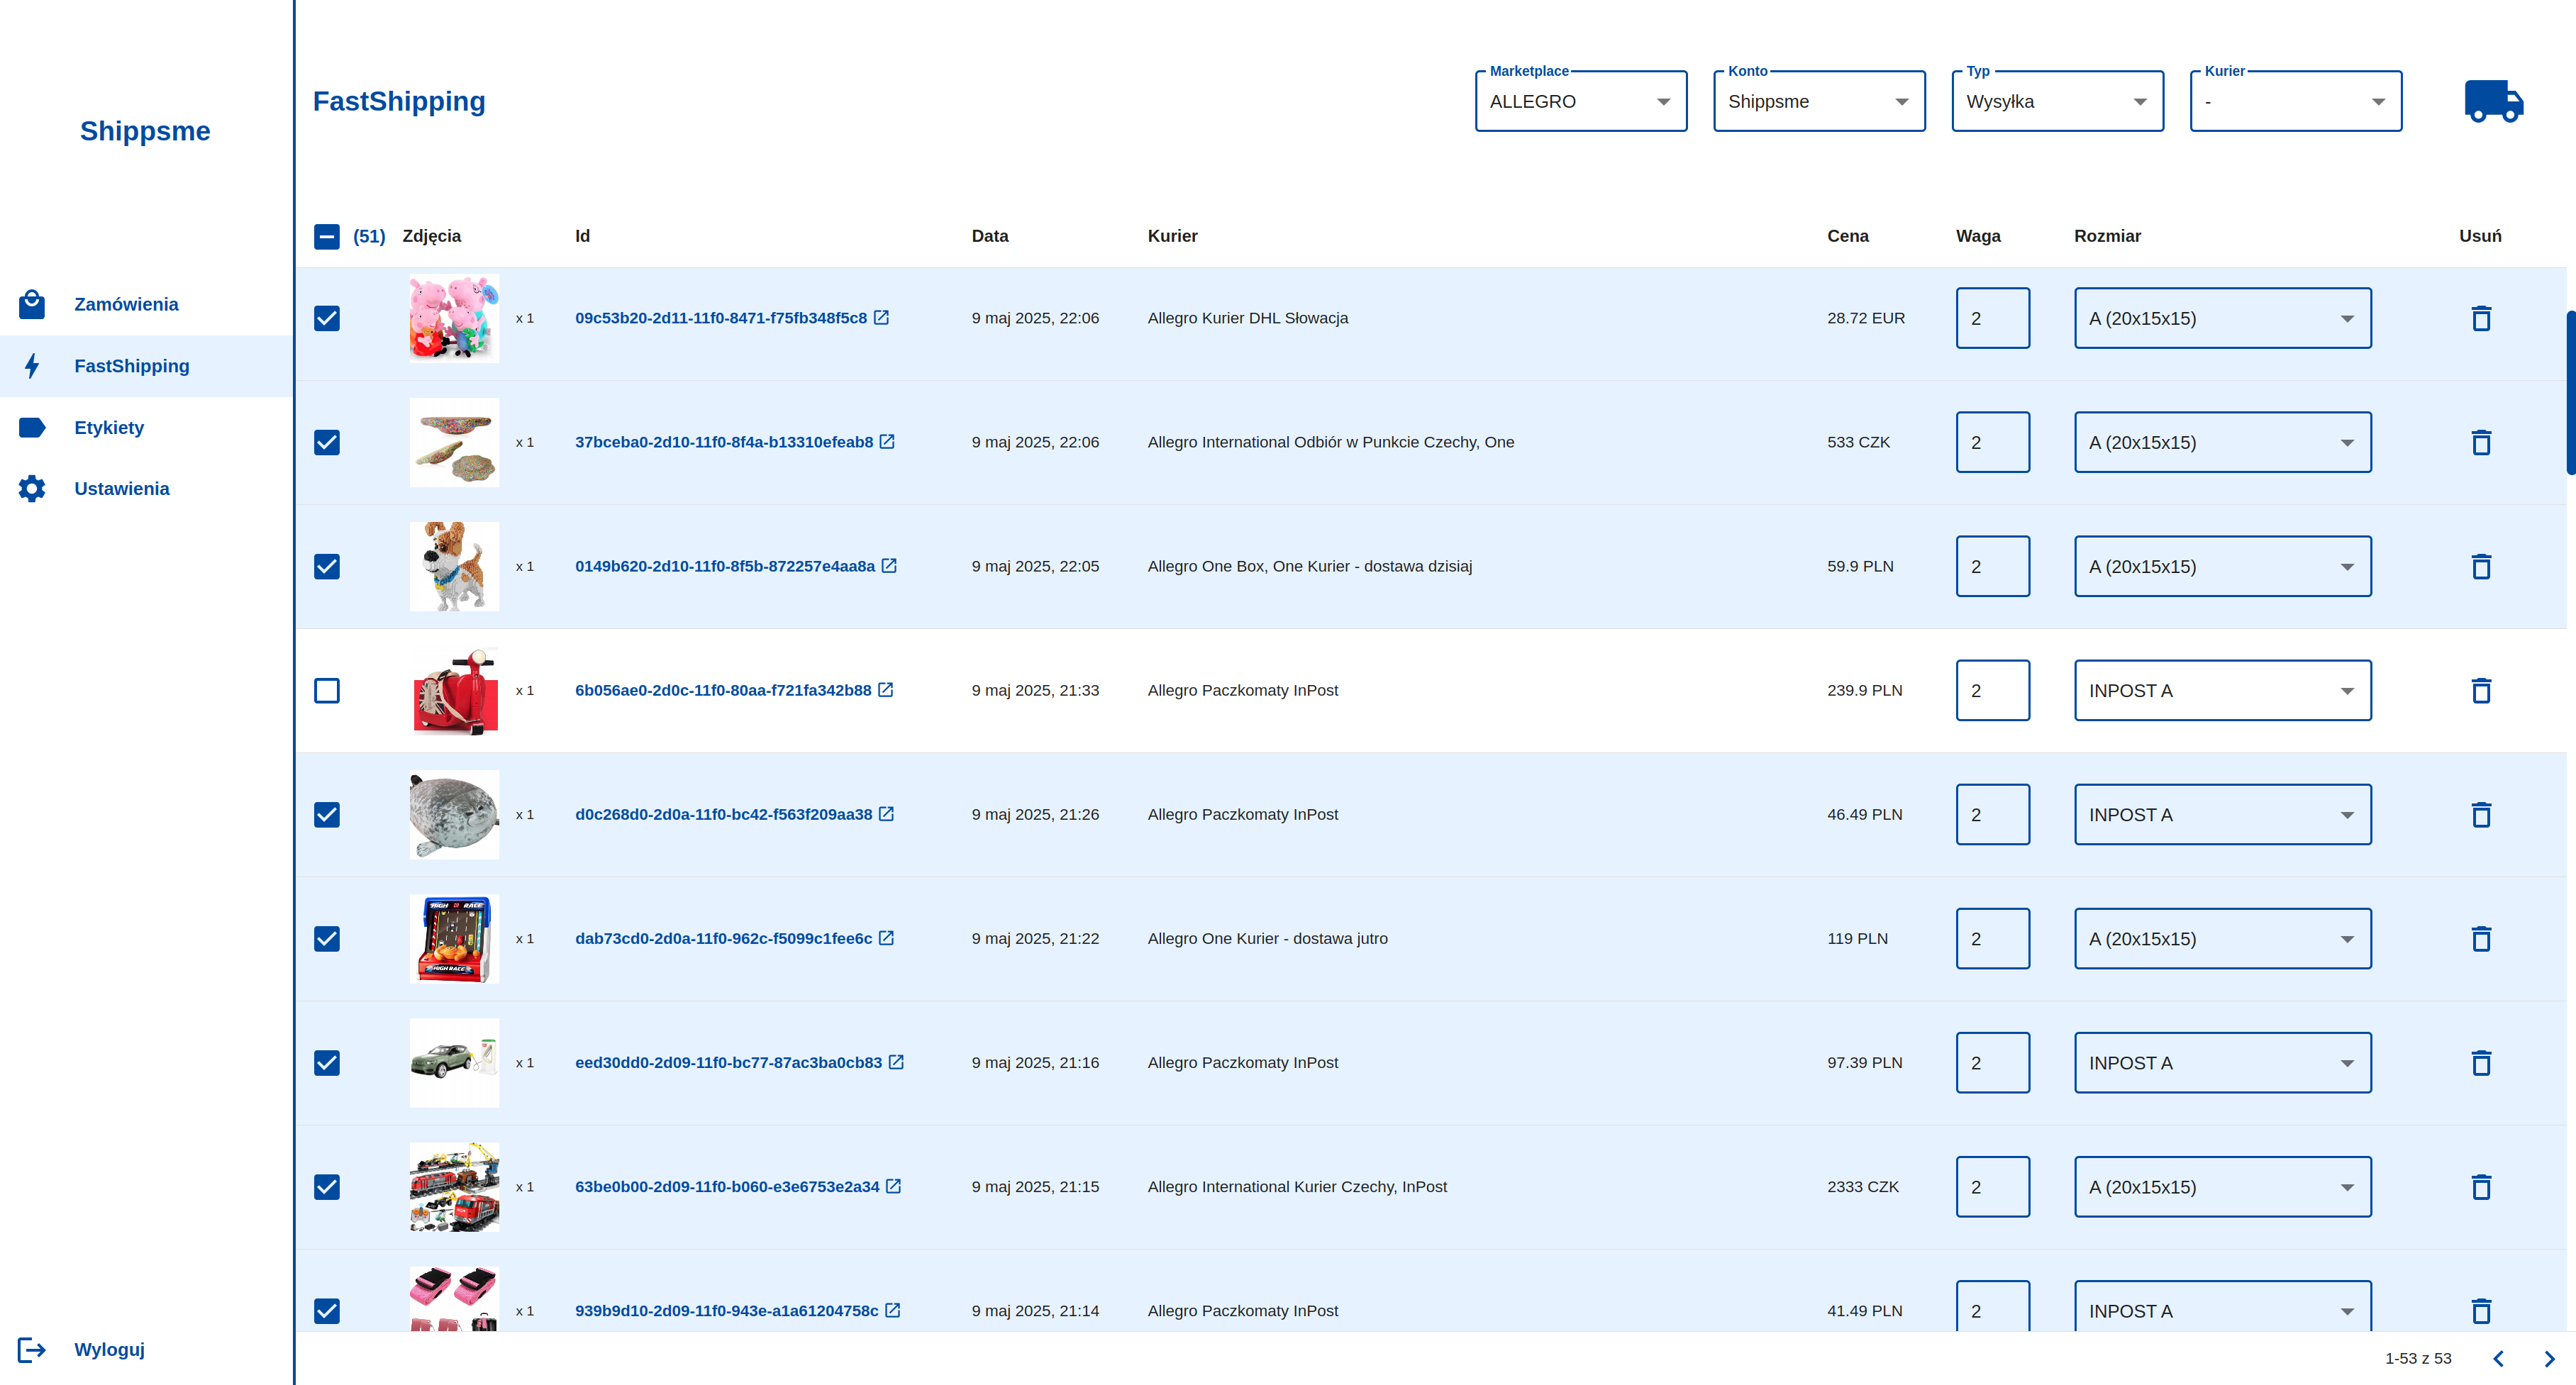Click the Etykiety label tag icon
Image resolution: width=2576 pixels, height=1385 pixels.
click(x=32, y=427)
